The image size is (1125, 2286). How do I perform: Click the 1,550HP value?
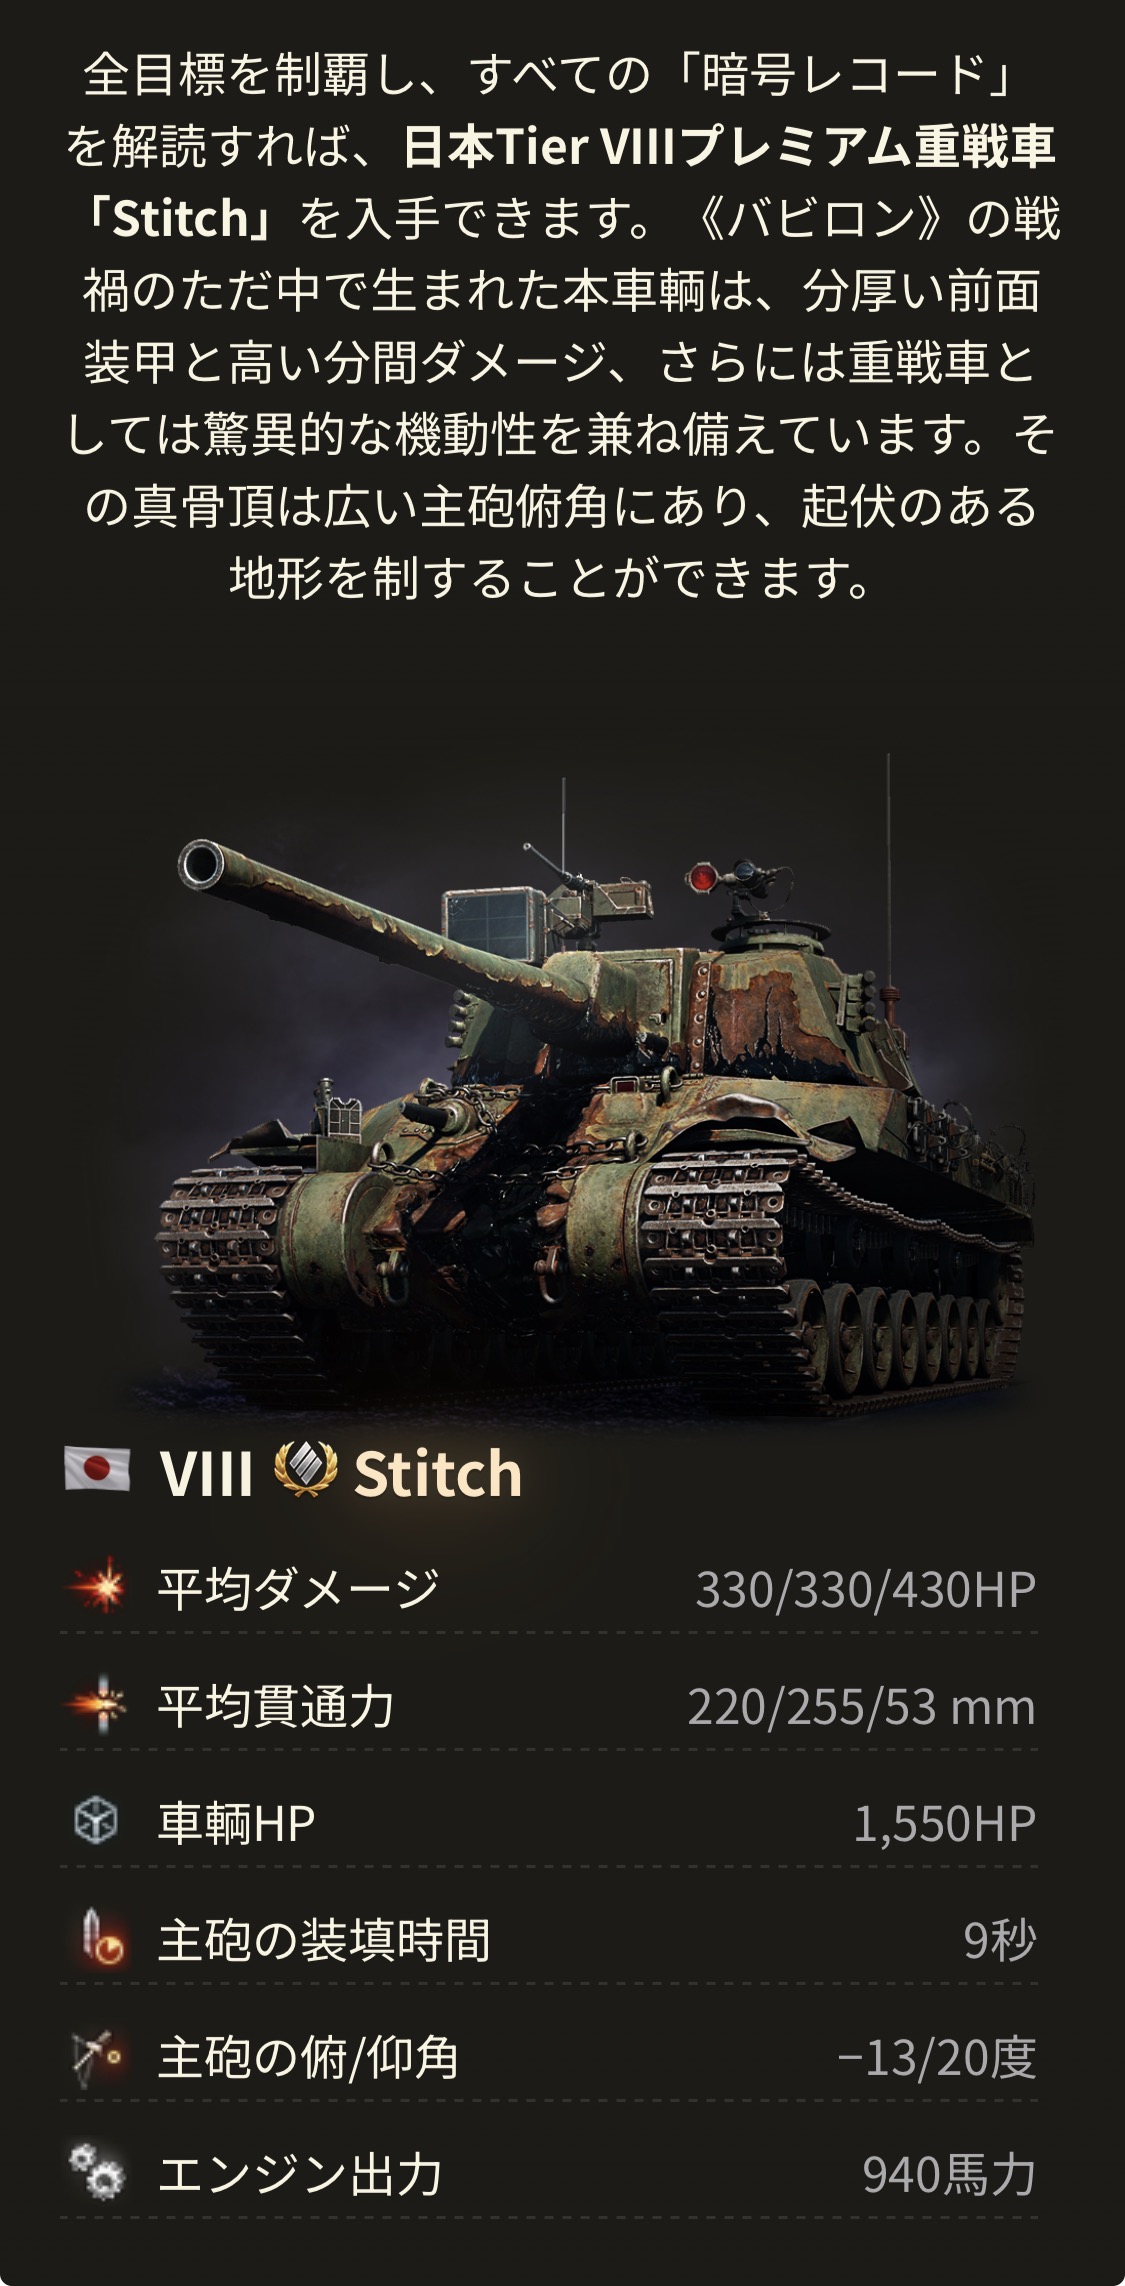coord(944,1824)
